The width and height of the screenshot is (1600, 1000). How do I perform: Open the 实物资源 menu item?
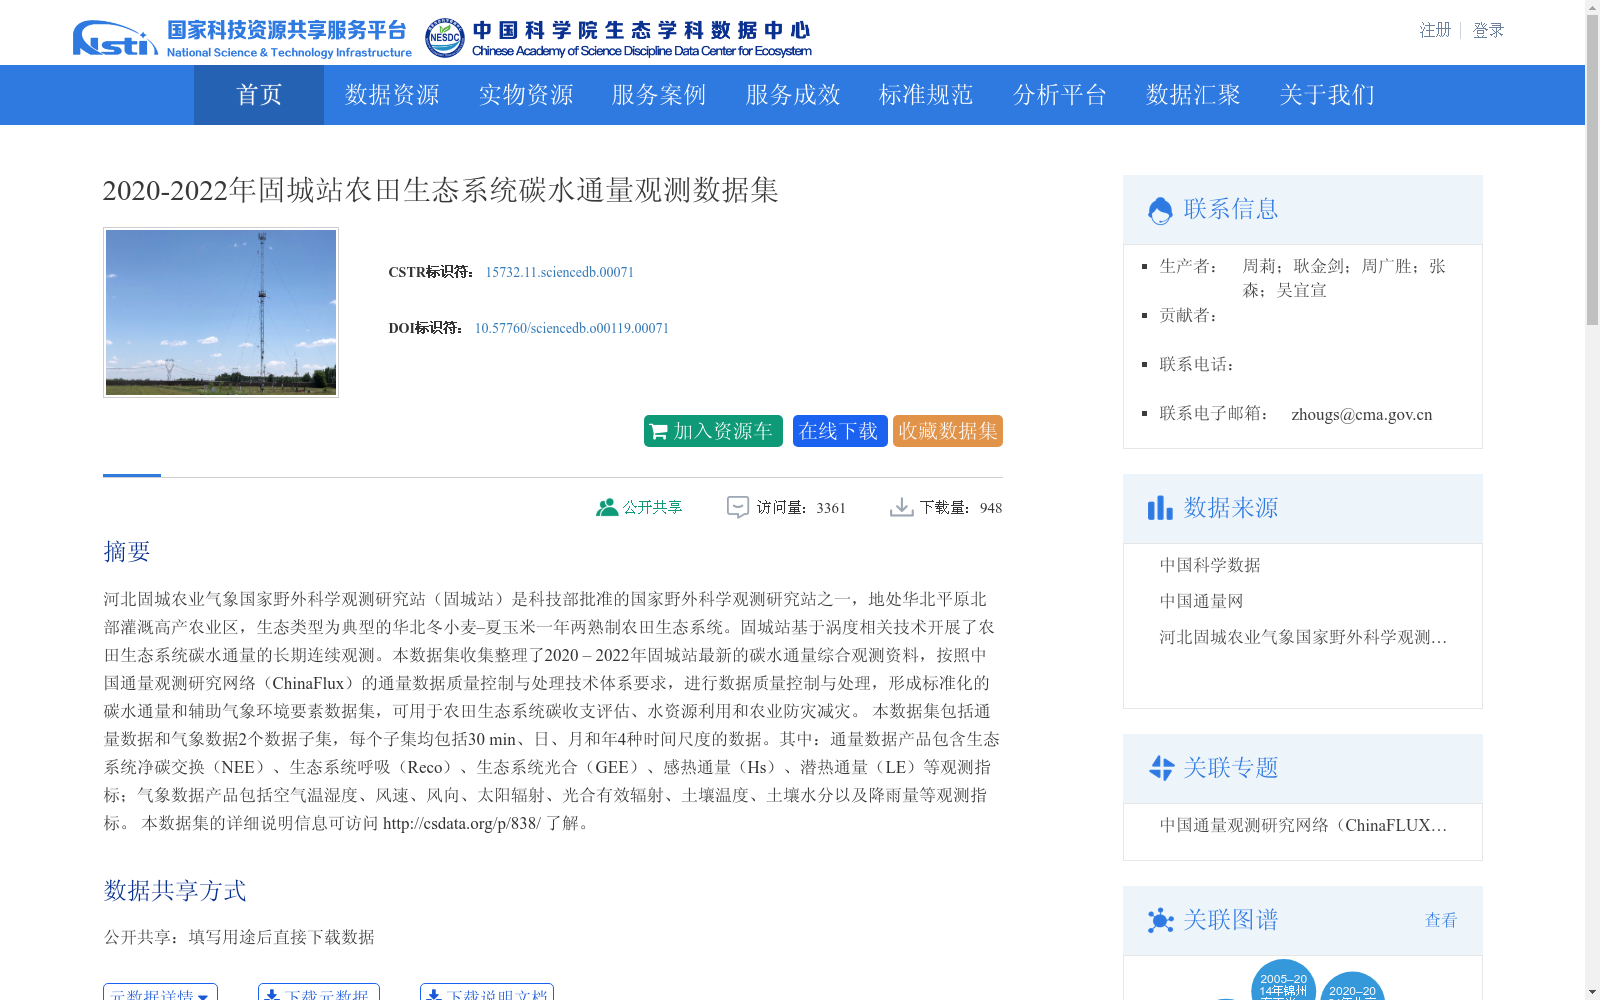[526, 95]
